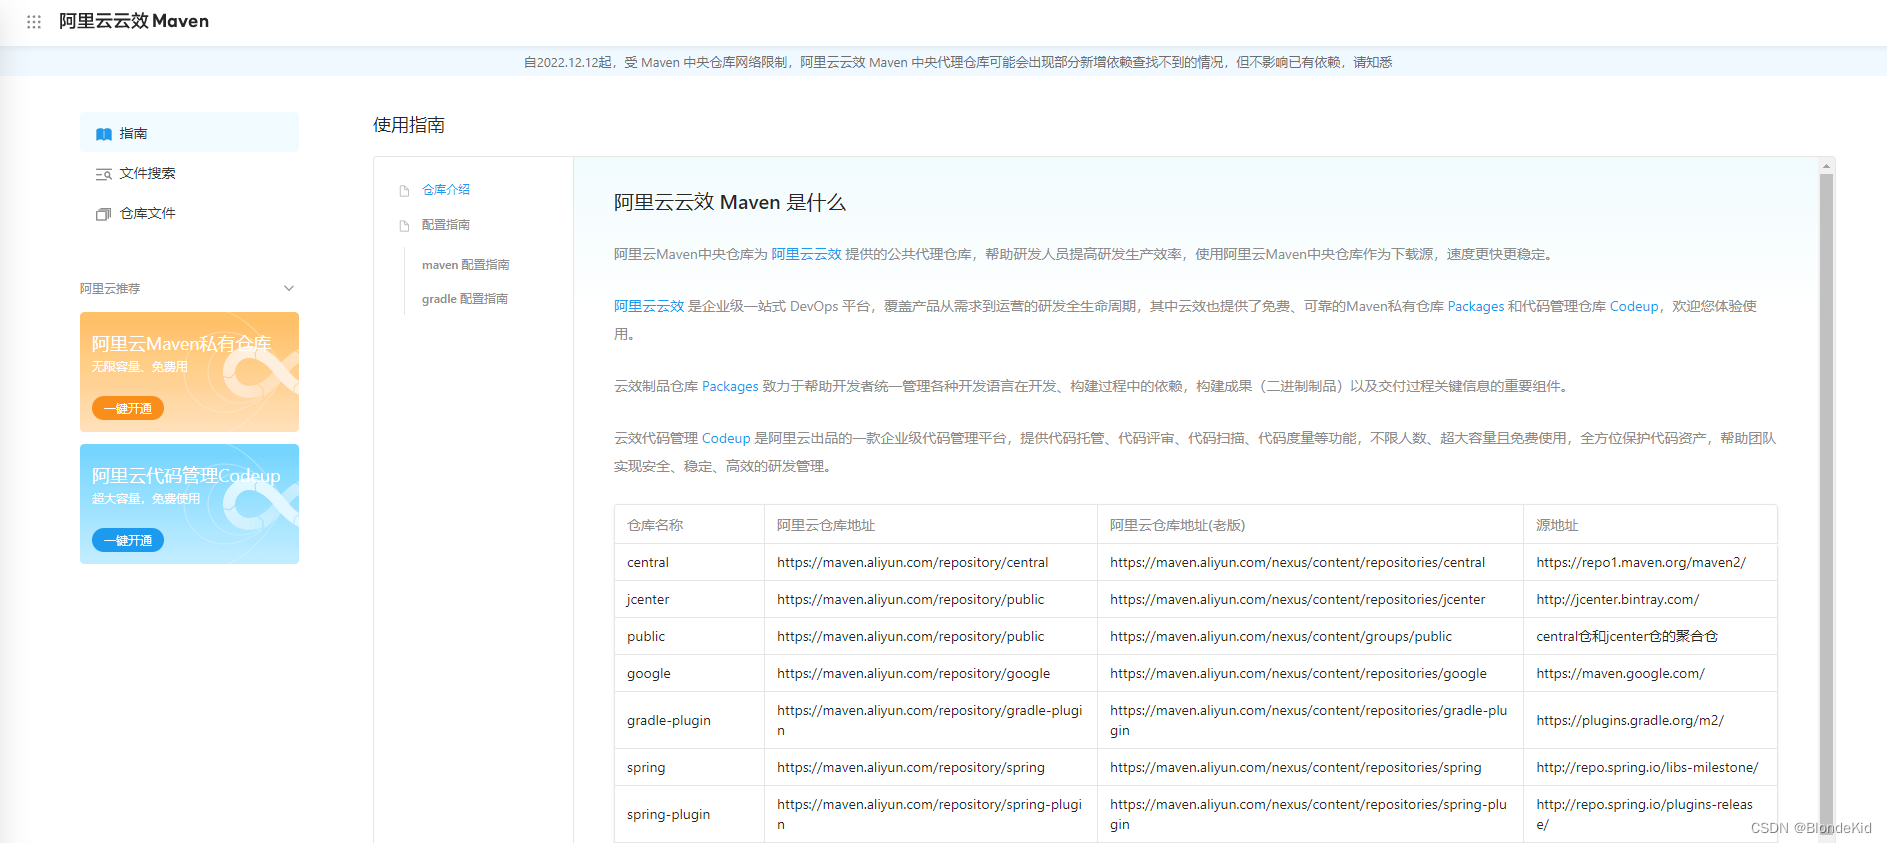This screenshot has width=1887, height=843.
Task: Click the stacked-files icon beside 仓库文件
Action: (103, 214)
